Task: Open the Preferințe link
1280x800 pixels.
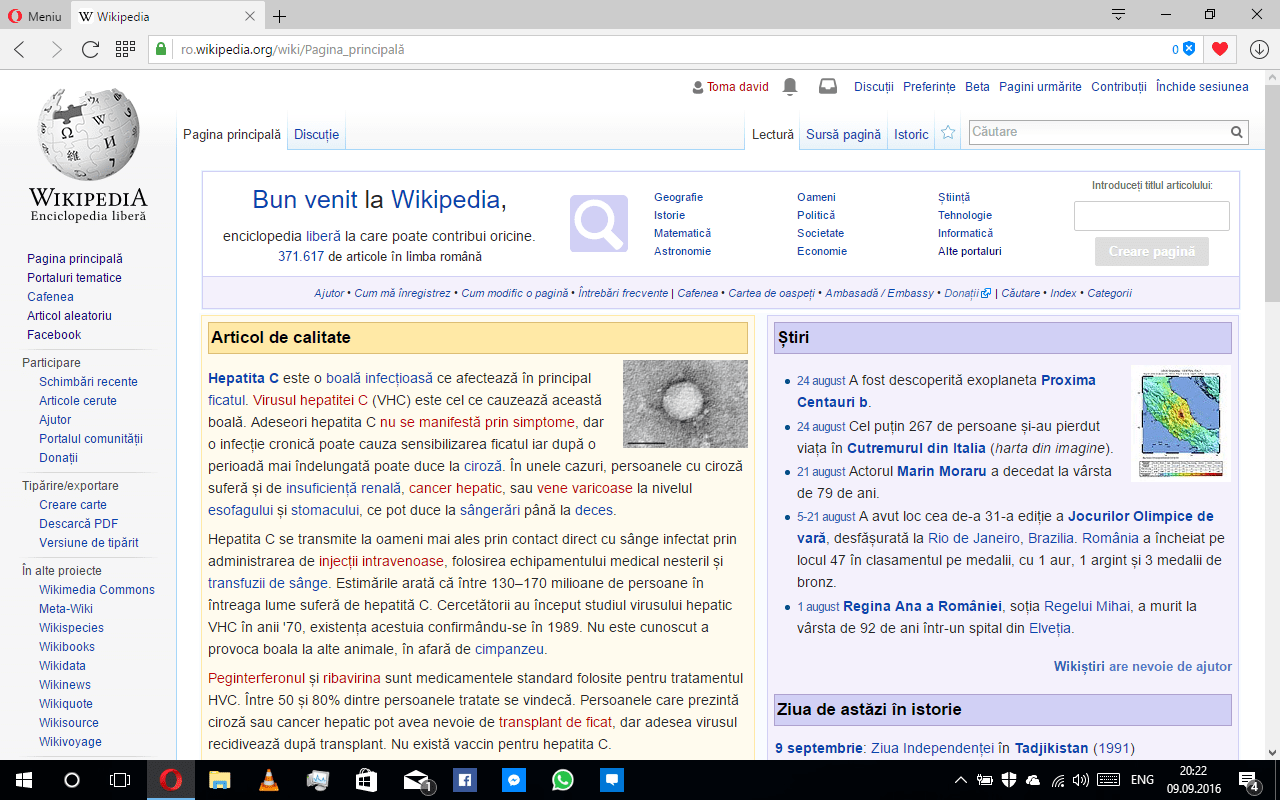Action: (x=929, y=87)
